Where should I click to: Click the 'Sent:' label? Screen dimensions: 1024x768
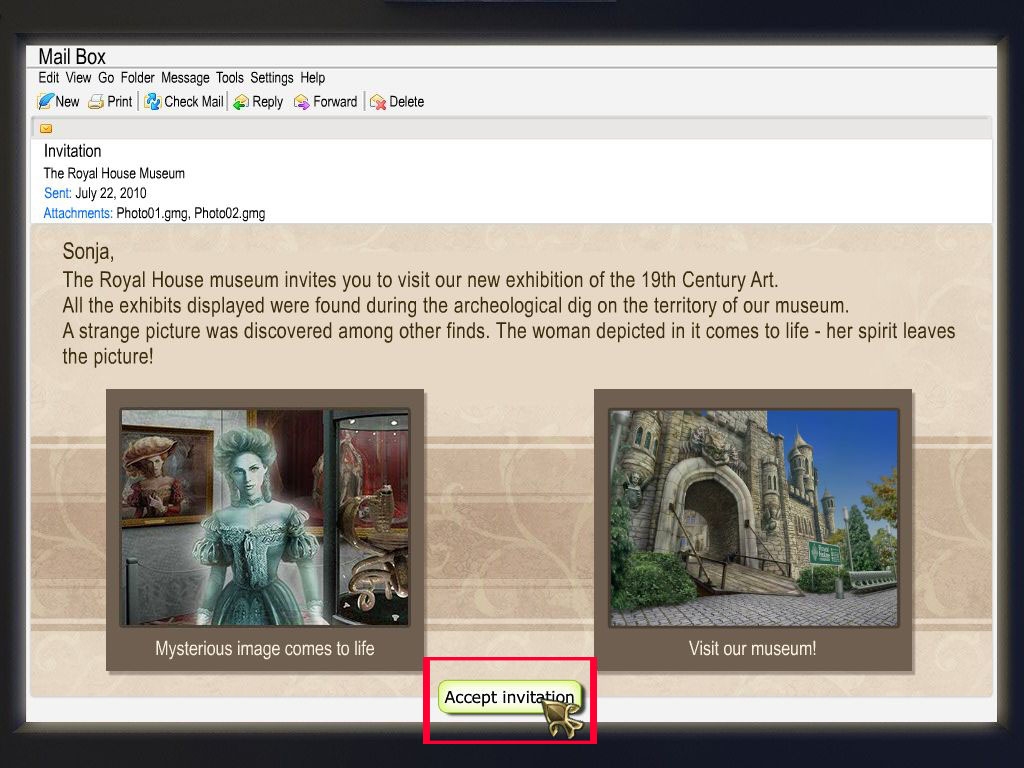point(57,193)
